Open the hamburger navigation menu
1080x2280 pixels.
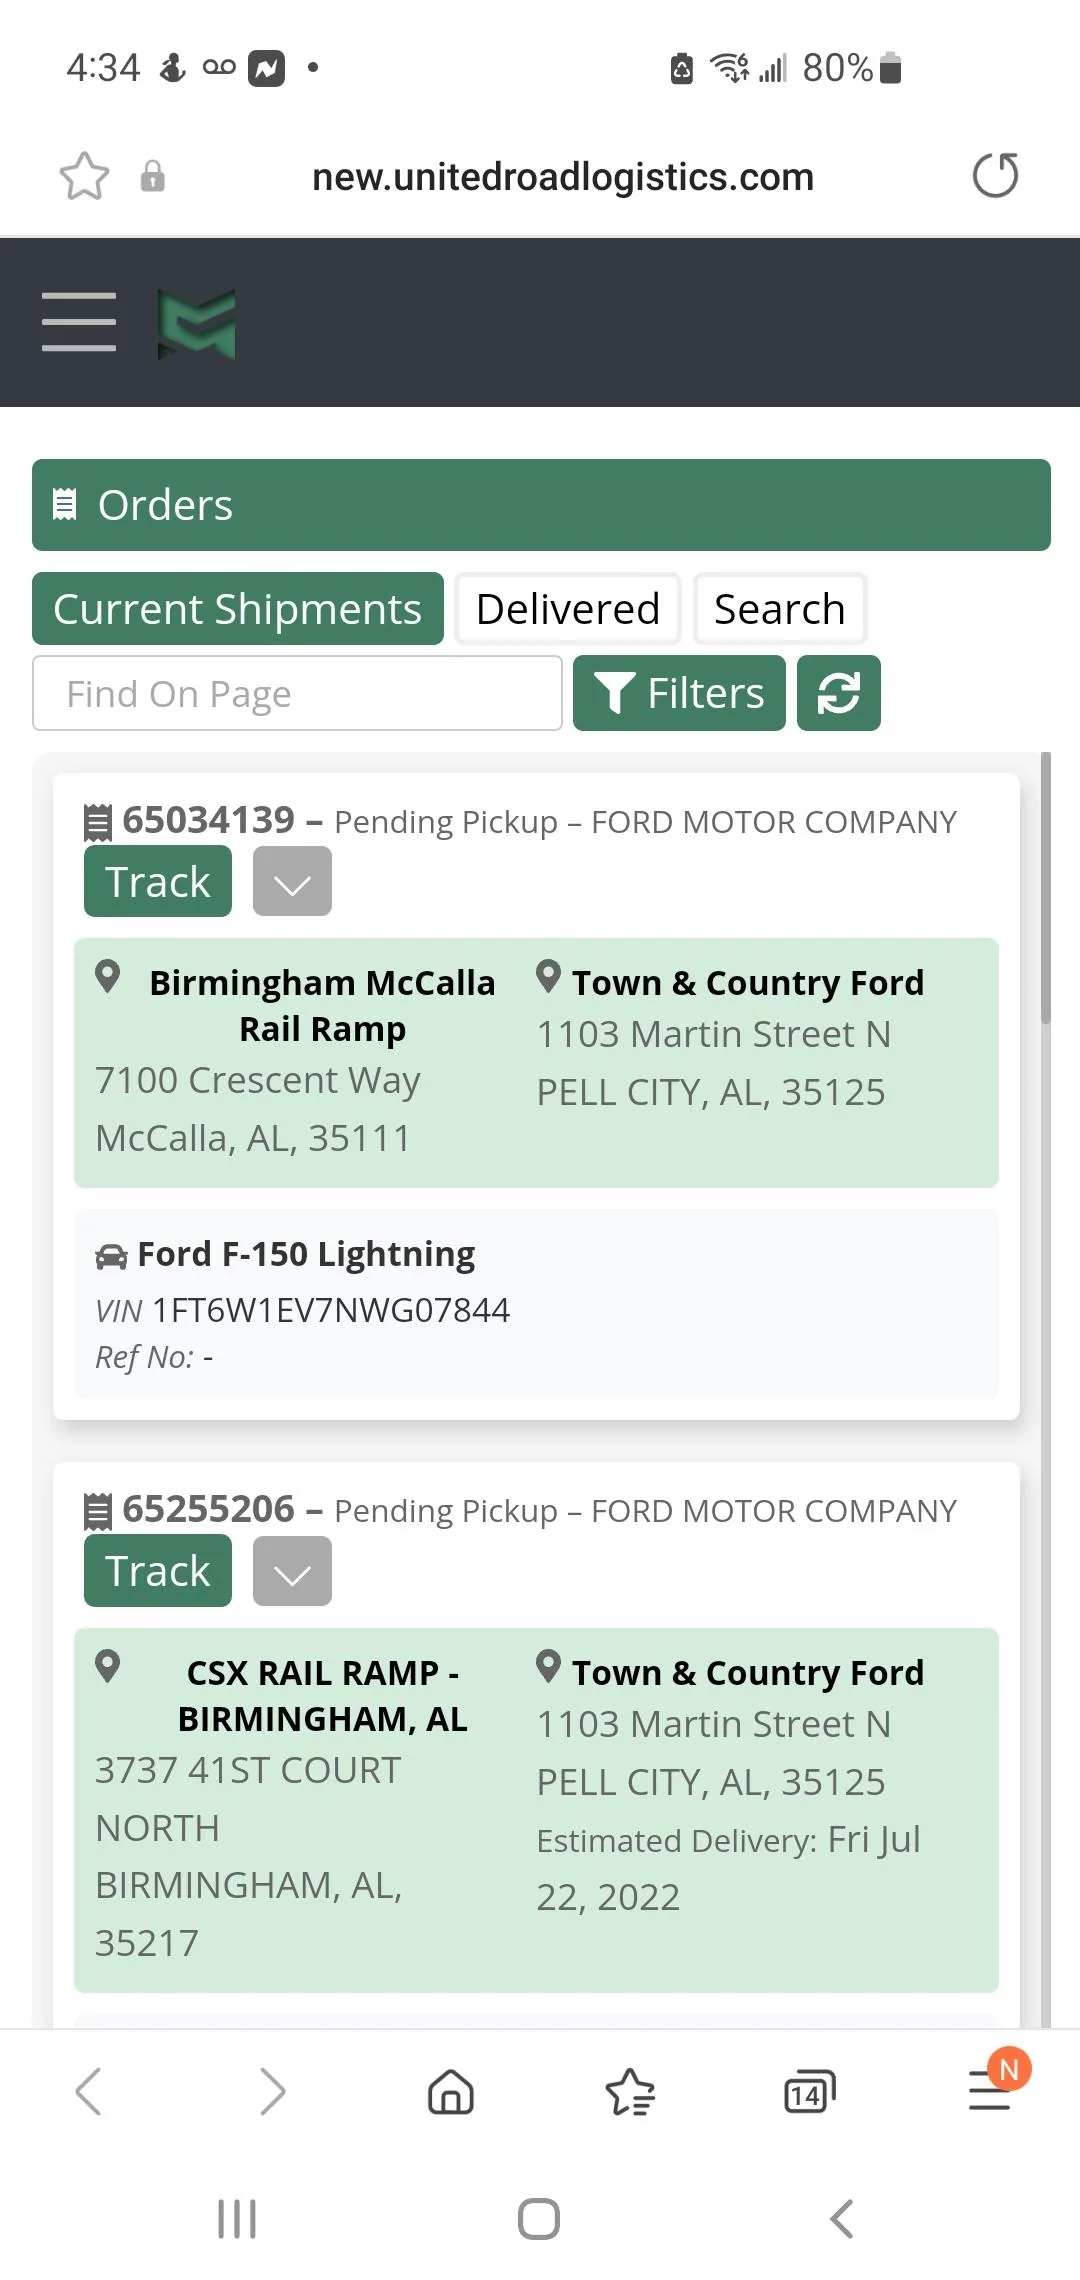click(79, 322)
